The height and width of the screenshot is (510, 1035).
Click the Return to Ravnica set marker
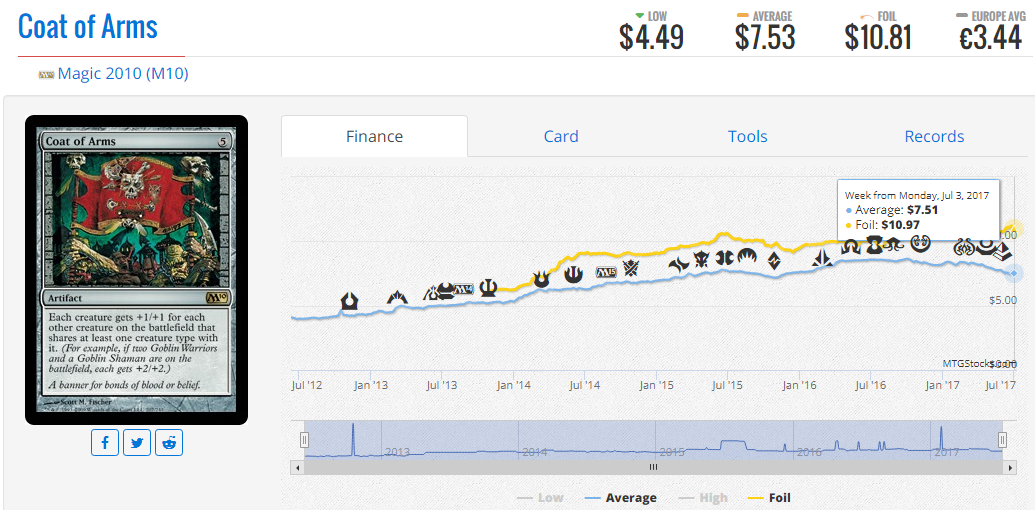click(349, 302)
